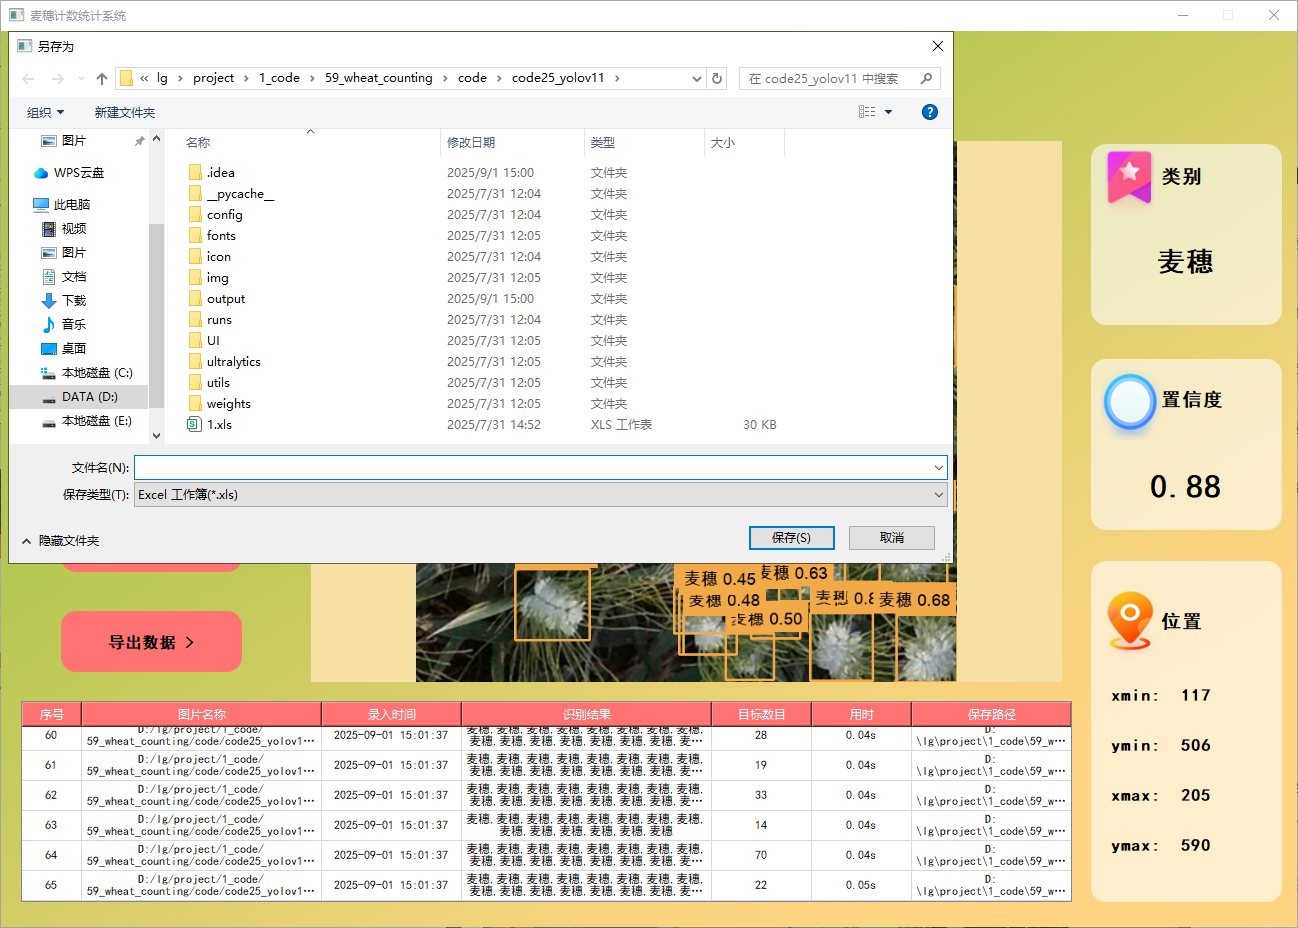Collapse folders via 隐藏文件夹
The width and height of the screenshot is (1298, 928).
click(x=60, y=541)
